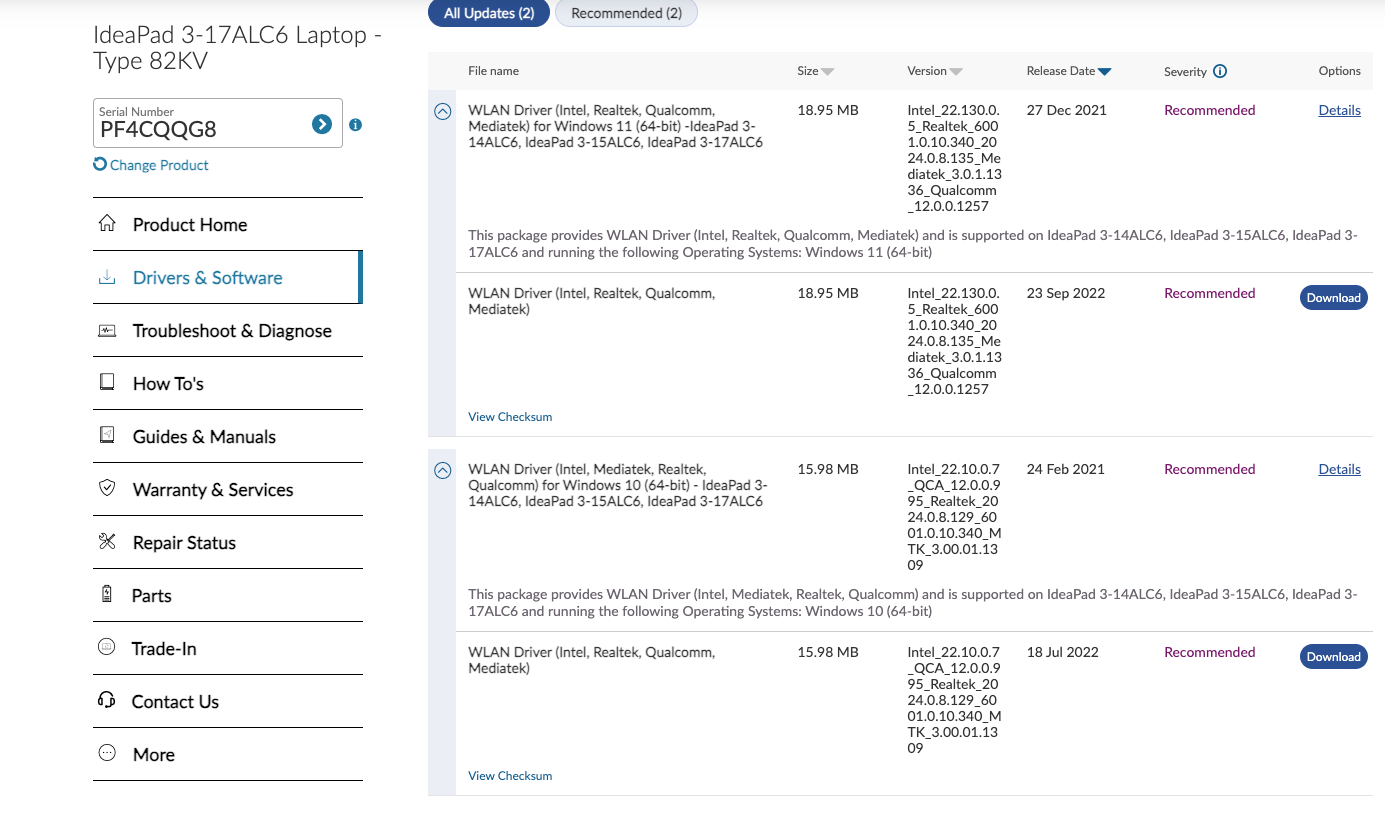Open Warranty & Services menu item

[228, 489]
